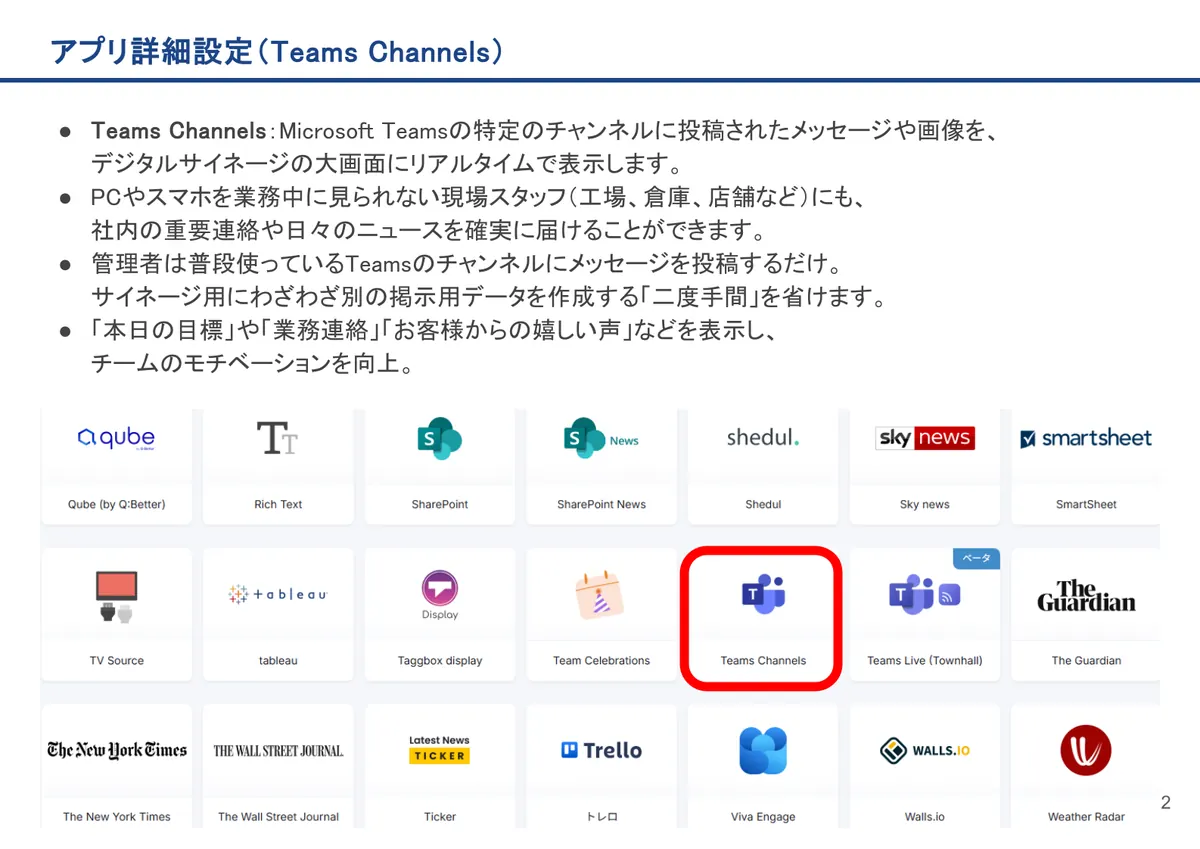The height and width of the screenshot is (849, 1200).
Task: Select the 'Shedul' card label
Action: click(763, 504)
